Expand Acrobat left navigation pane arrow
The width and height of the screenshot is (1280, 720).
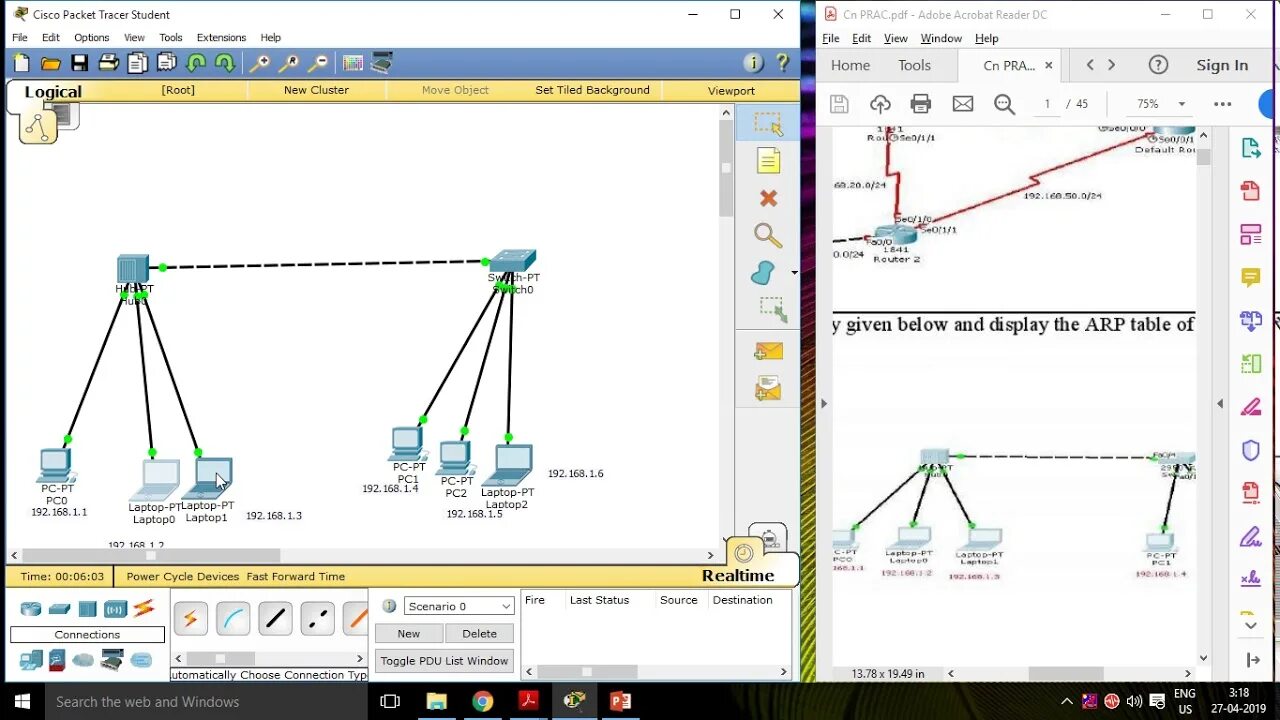tap(824, 404)
